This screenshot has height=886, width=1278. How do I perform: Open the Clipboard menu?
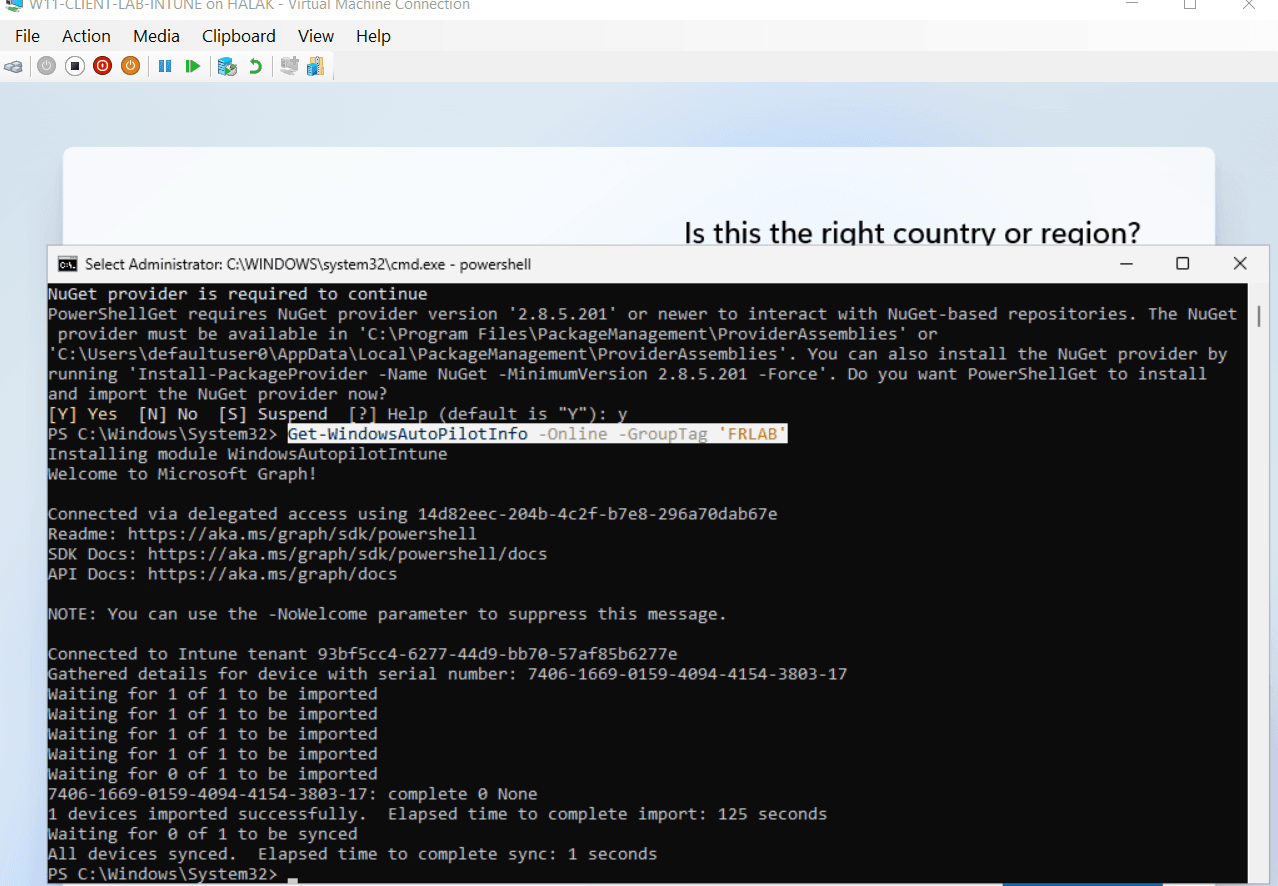(238, 36)
